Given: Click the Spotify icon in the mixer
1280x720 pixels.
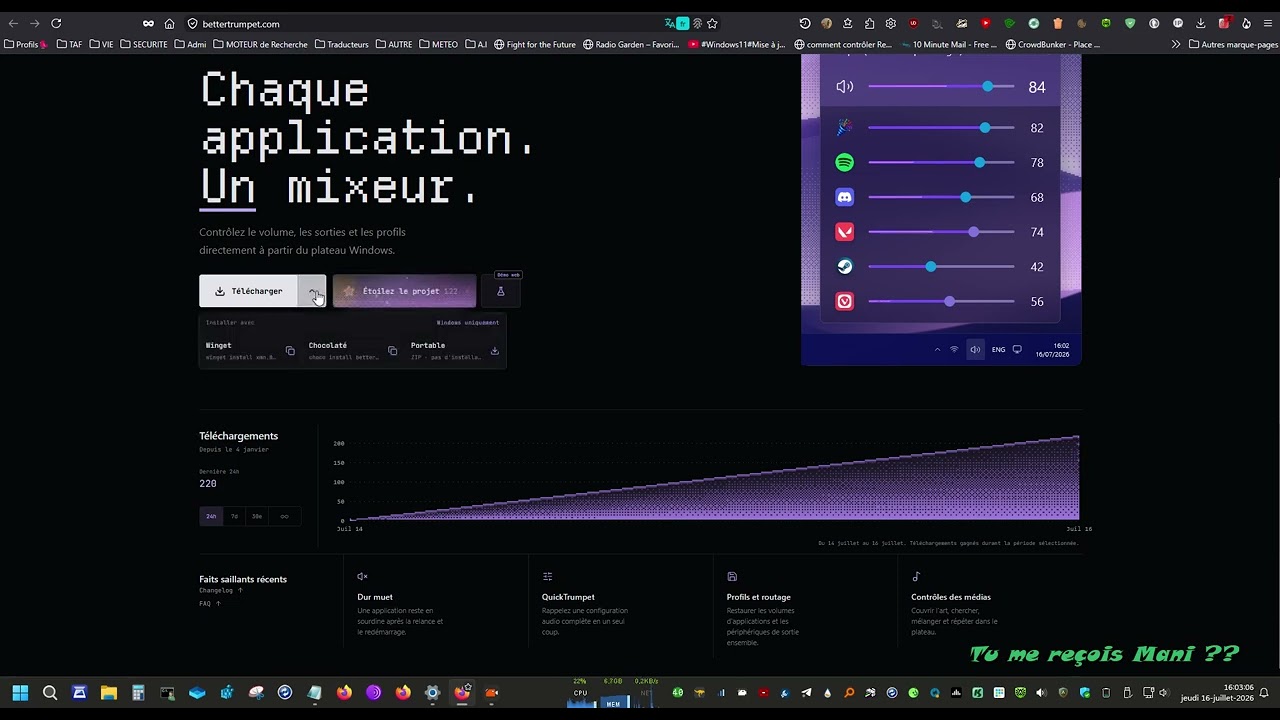Looking at the screenshot, I should (845, 162).
